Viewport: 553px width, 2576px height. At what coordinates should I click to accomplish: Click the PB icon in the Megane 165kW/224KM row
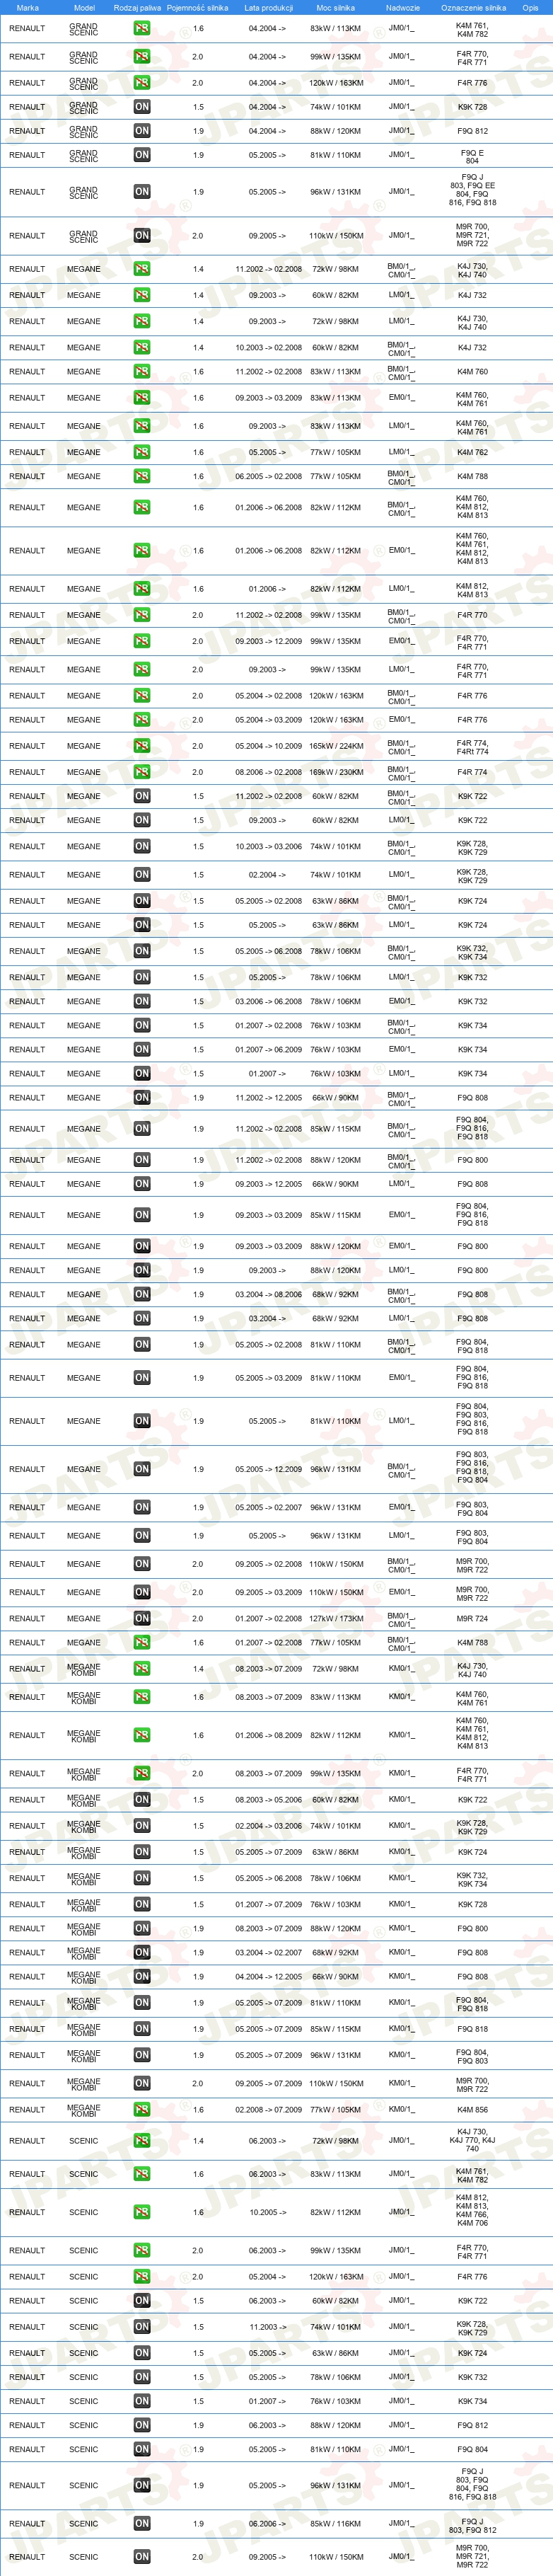click(x=142, y=745)
